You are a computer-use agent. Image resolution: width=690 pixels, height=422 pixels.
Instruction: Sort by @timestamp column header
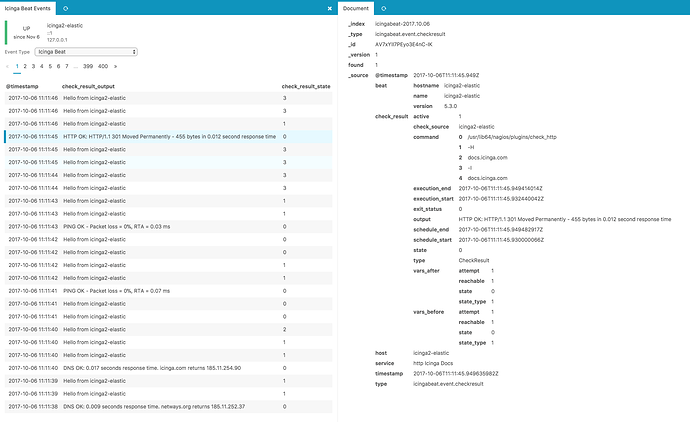click(22, 86)
